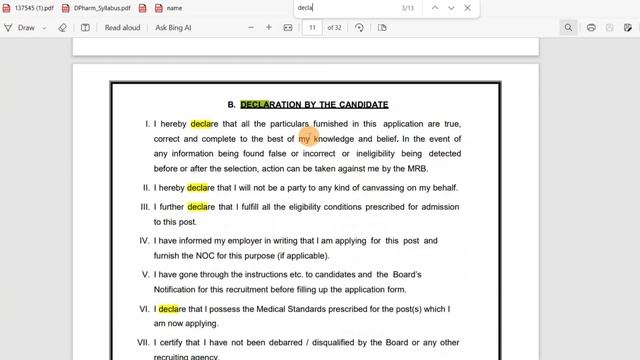Click the word 'Notification' in item V
Screen dimensions: 640x360
pos(174,289)
